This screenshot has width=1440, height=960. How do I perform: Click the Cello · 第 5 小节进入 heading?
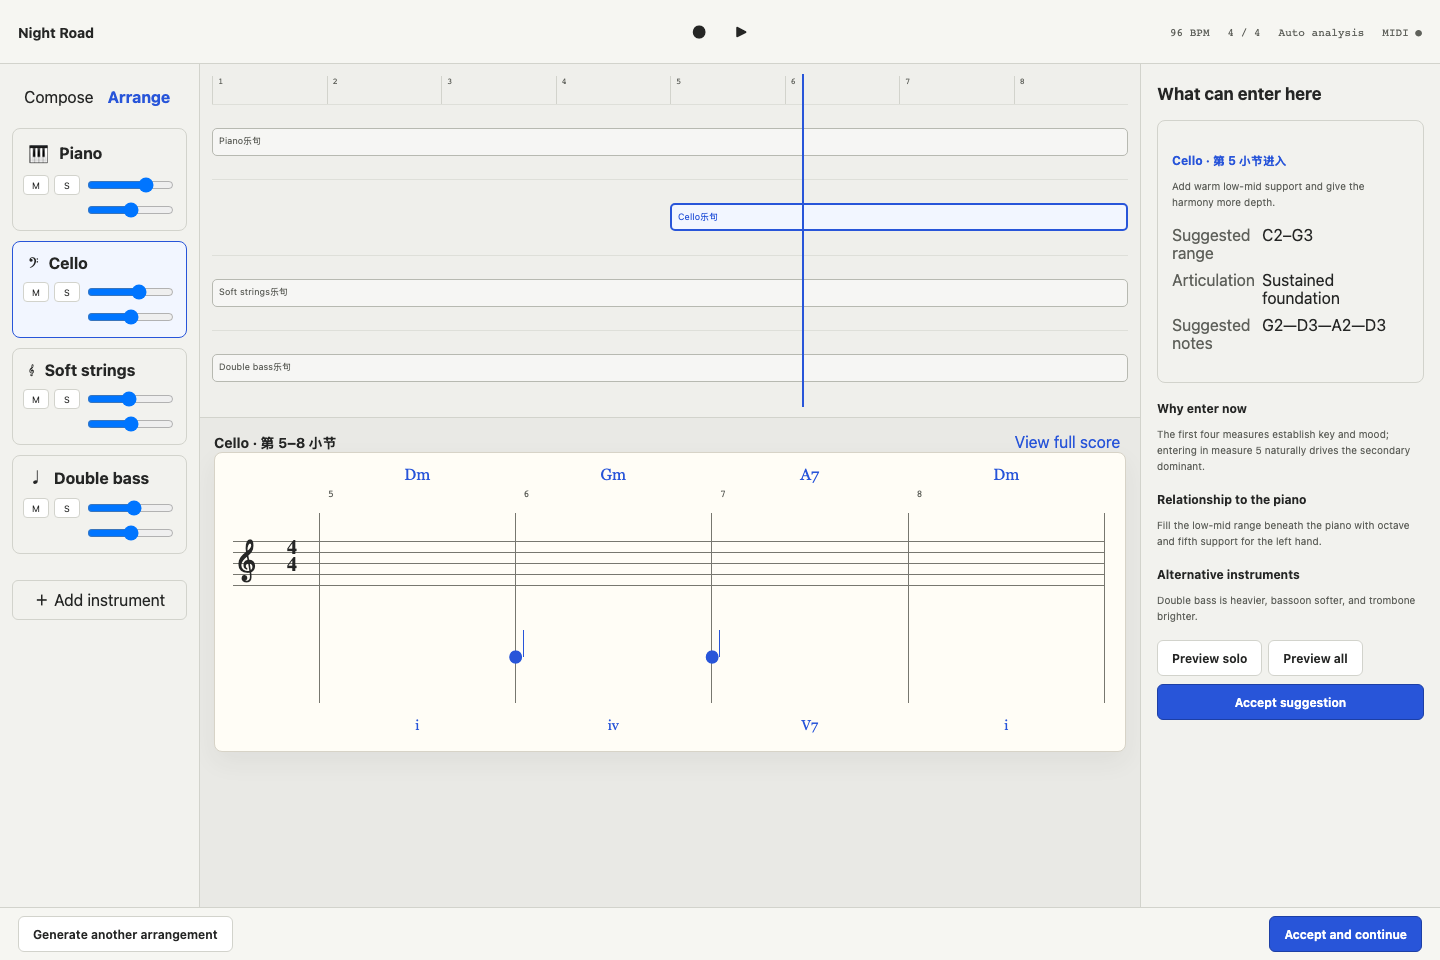pos(1229,160)
